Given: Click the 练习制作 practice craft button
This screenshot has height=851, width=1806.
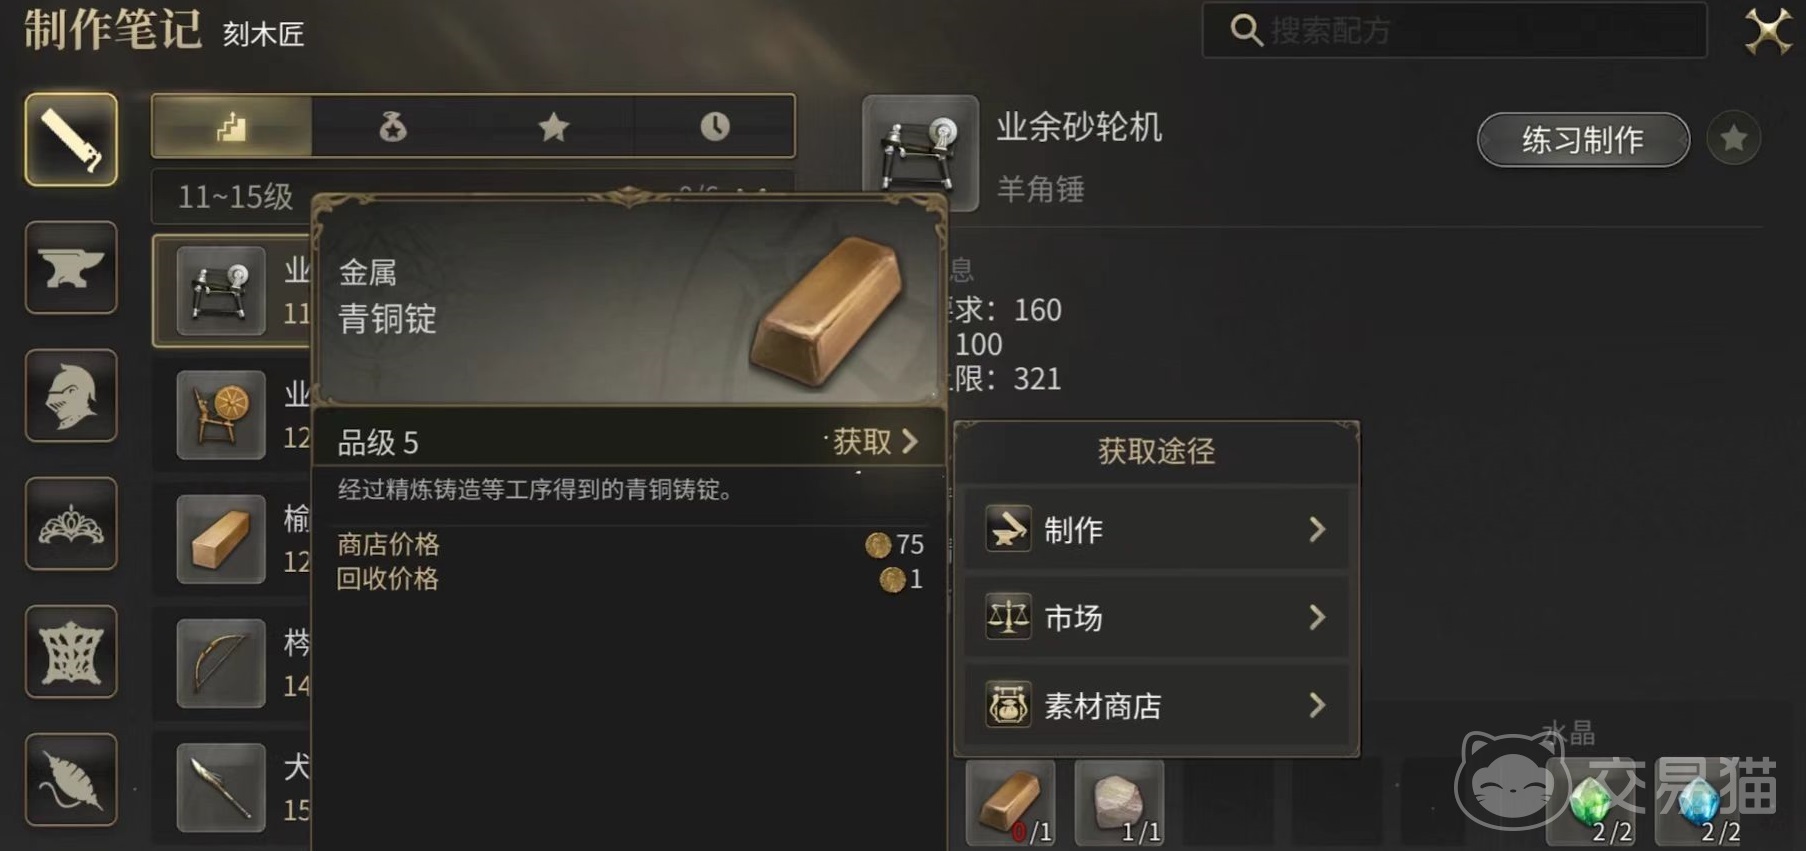Looking at the screenshot, I should click(x=1583, y=139).
